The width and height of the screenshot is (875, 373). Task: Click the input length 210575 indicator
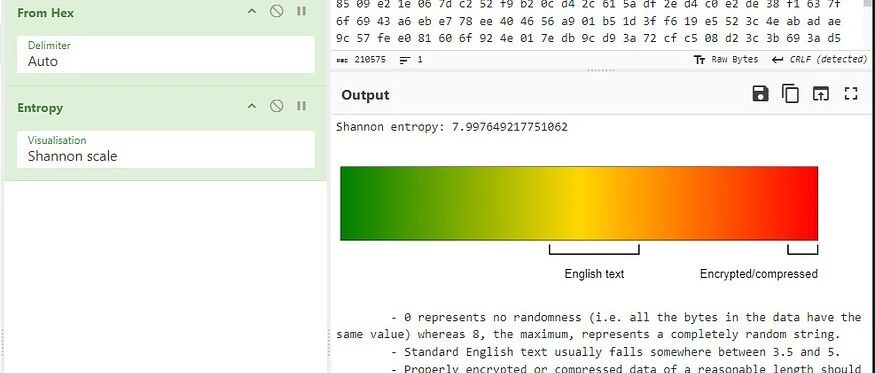pyautogui.click(x=362, y=59)
